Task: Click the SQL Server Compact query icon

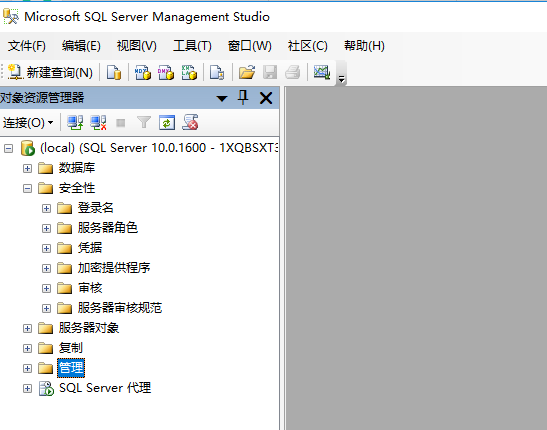Action: point(217,73)
